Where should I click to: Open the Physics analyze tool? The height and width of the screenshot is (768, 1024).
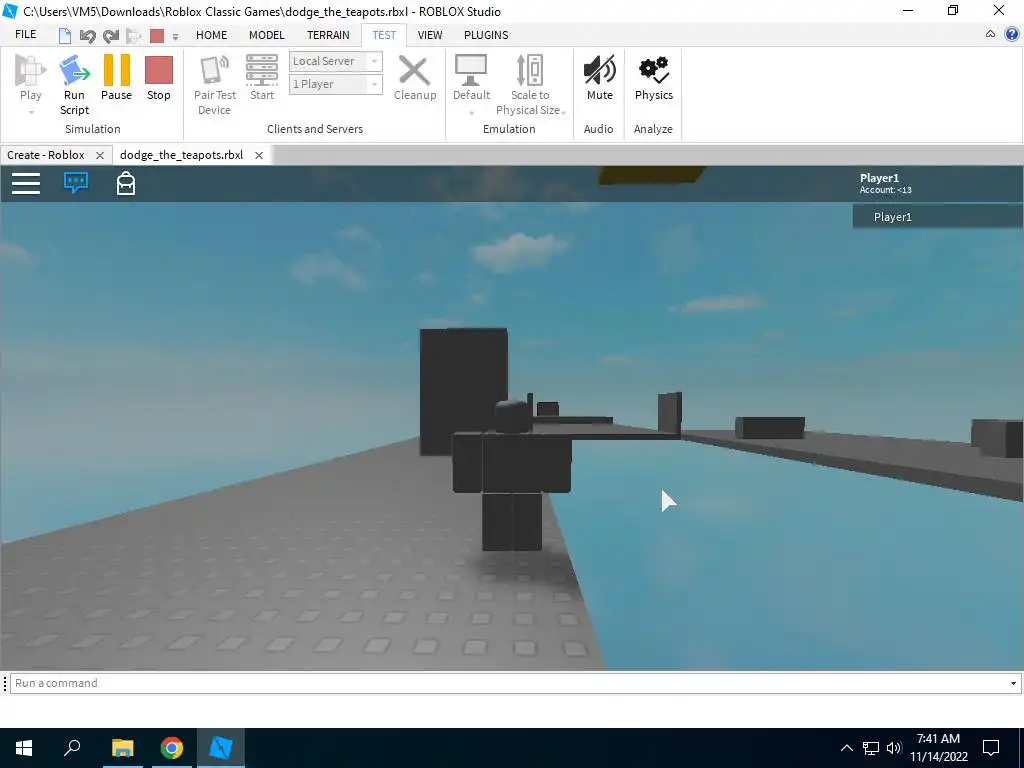coord(654,71)
